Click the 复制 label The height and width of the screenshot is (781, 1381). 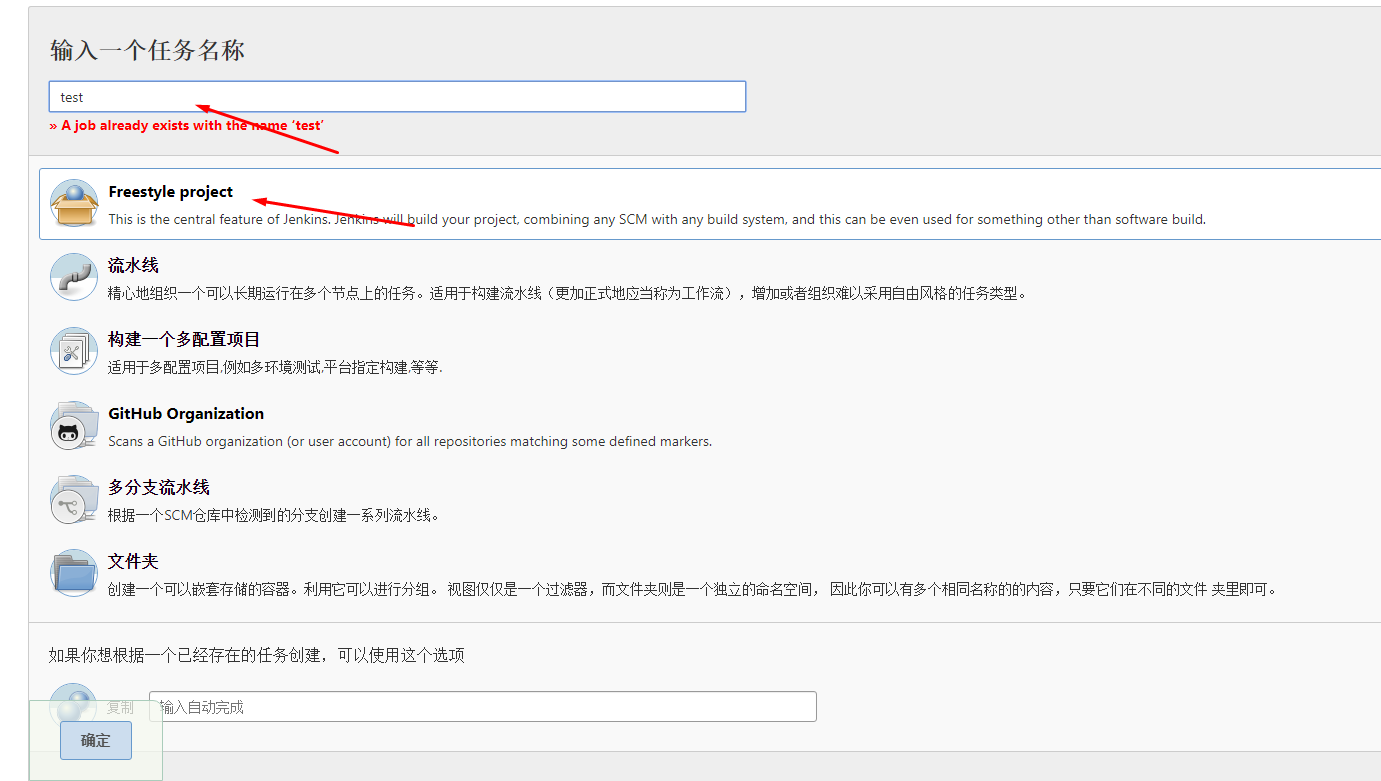120,707
